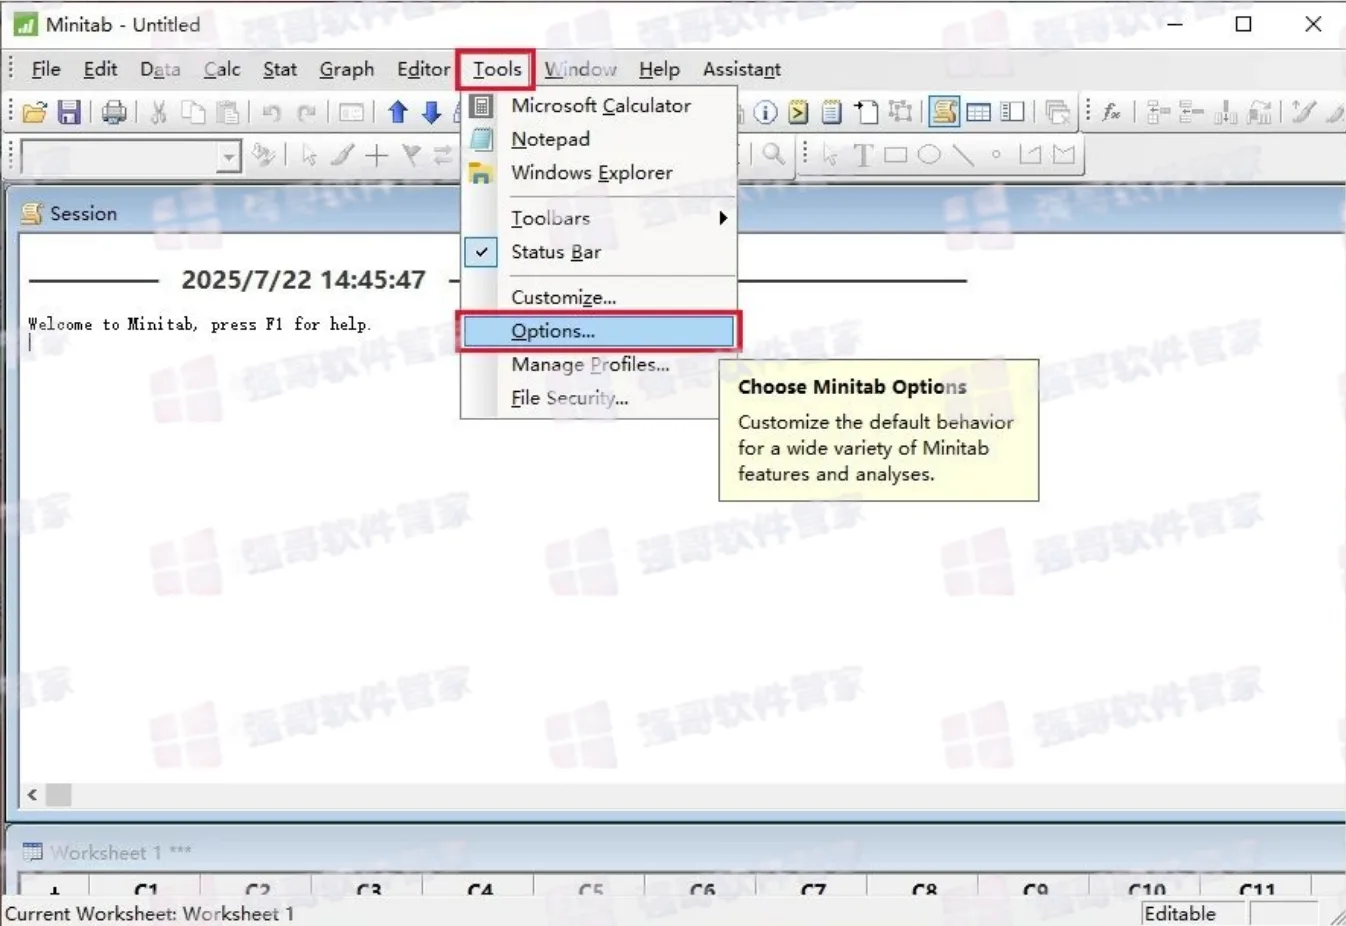Click the Save floppy disk icon
Viewport: 1346px width, 926px height.
pyautogui.click(x=68, y=112)
